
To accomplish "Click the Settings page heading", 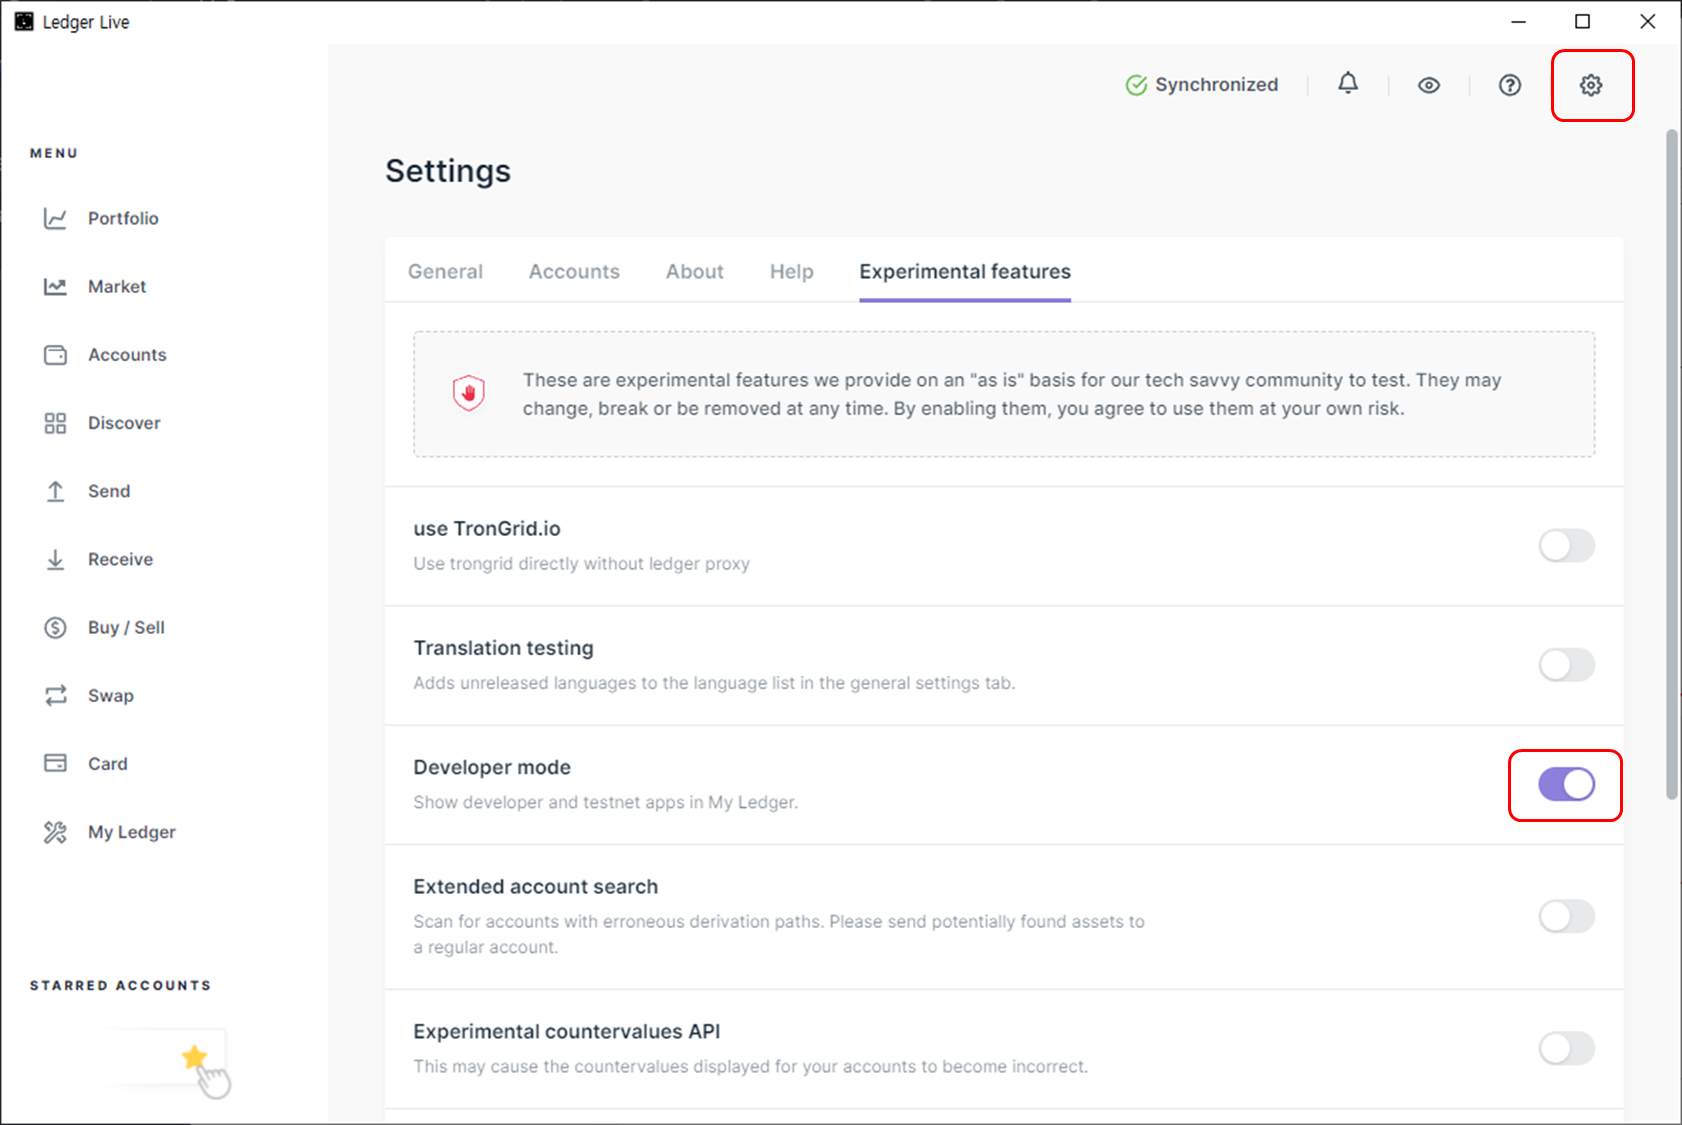I will 448,171.
